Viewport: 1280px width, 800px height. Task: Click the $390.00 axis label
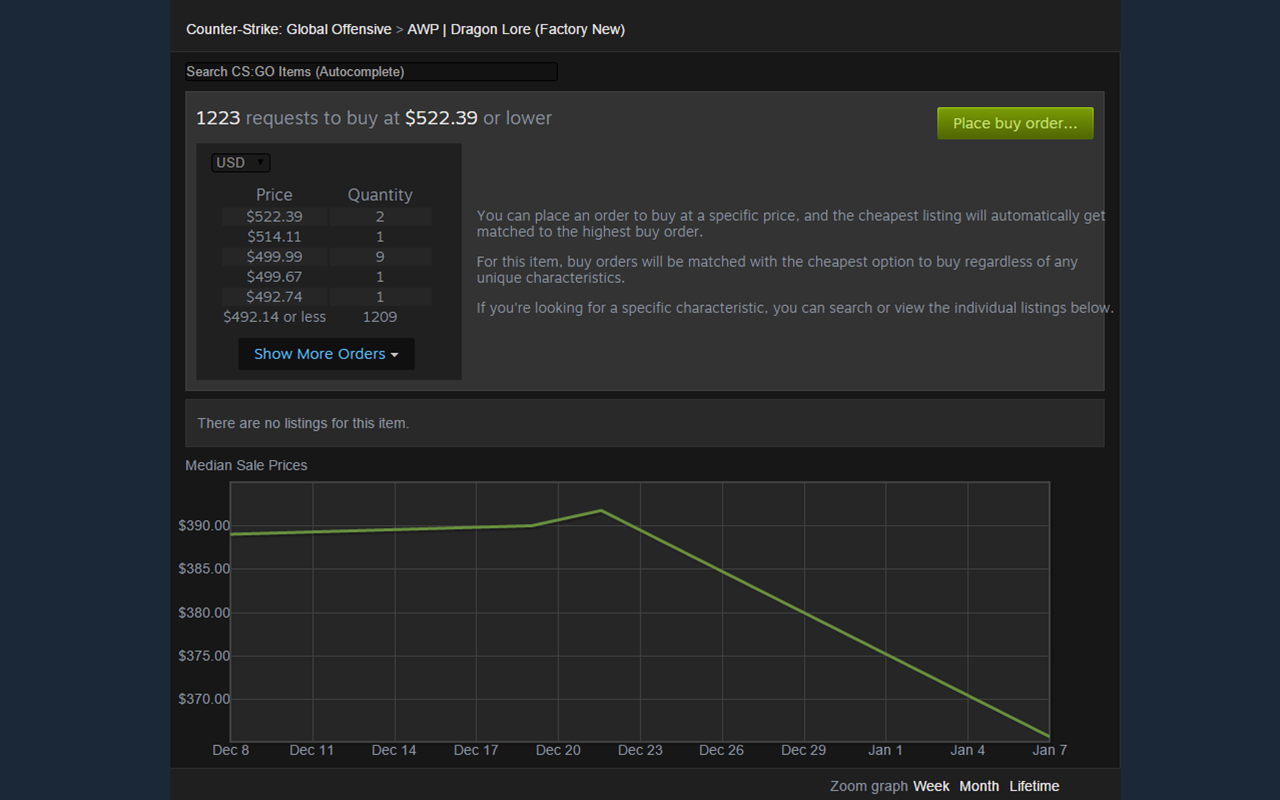204,525
